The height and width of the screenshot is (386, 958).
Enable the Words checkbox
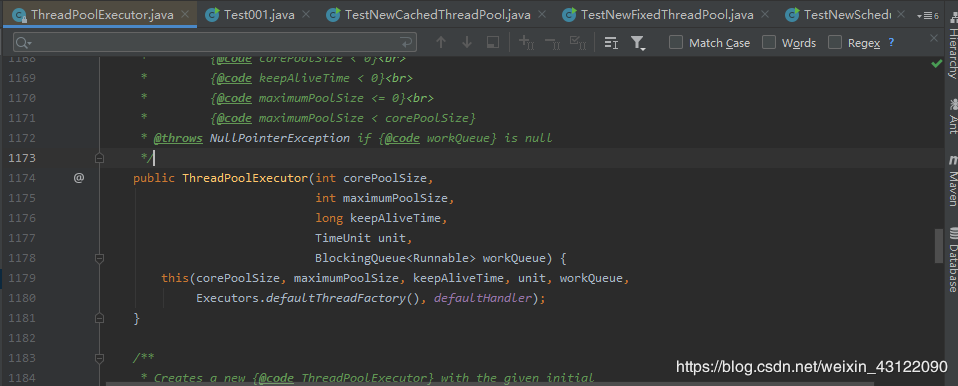(769, 42)
